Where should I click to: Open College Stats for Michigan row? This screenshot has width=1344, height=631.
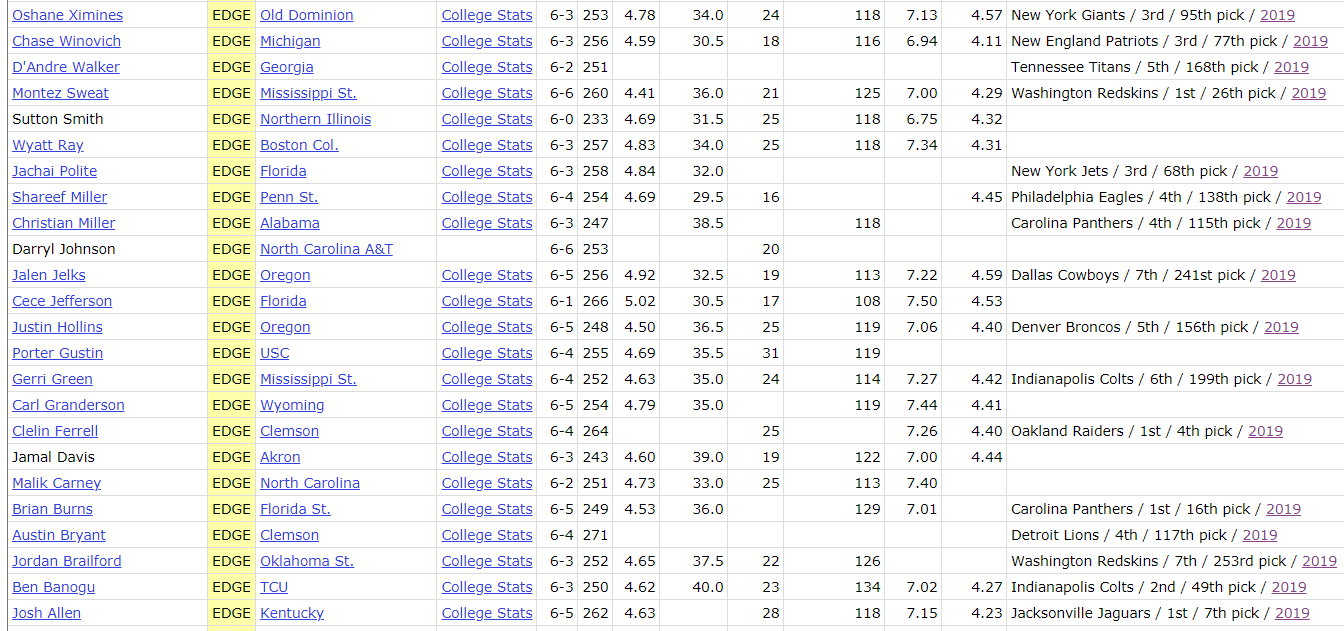point(486,41)
